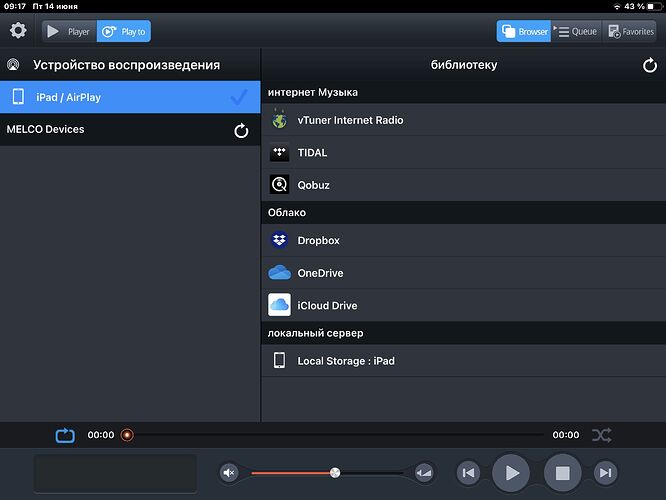The width and height of the screenshot is (666, 500).
Task: Start playback with the Play button
Action: pos(511,473)
